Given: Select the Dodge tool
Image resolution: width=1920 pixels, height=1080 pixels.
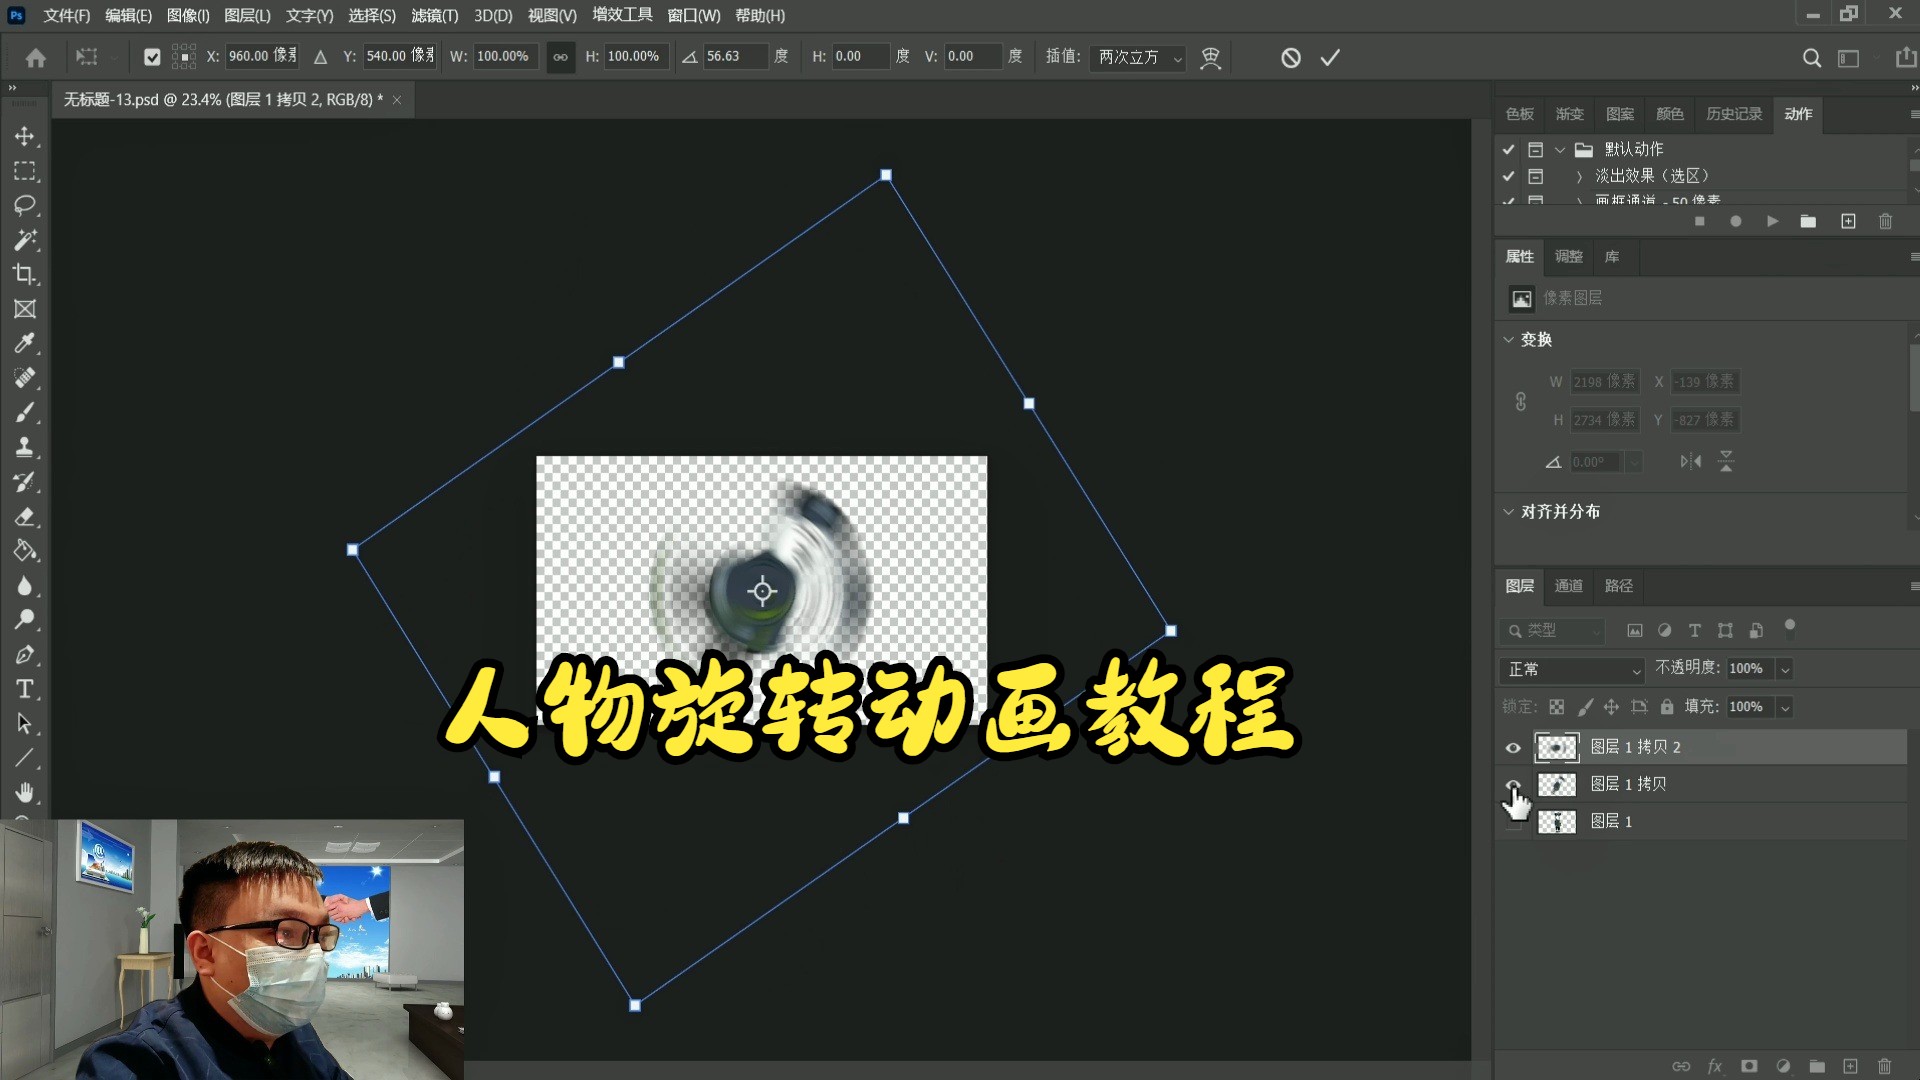Looking at the screenshot, I should (25, 620).
